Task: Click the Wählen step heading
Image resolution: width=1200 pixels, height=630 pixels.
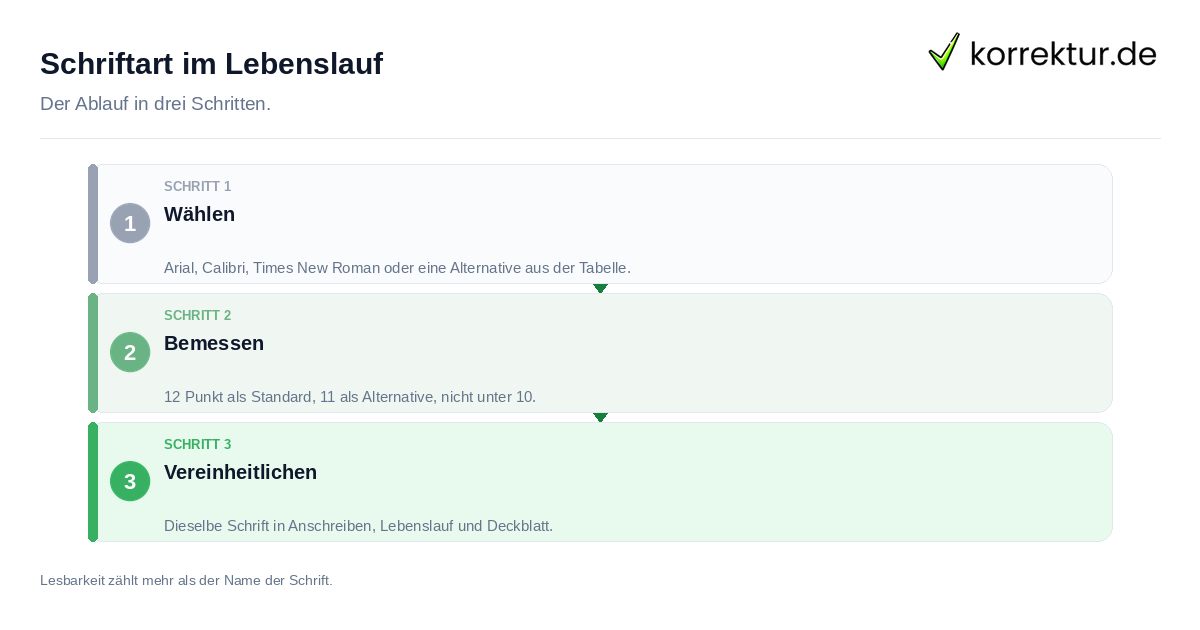Action: (x=199, y=214)
